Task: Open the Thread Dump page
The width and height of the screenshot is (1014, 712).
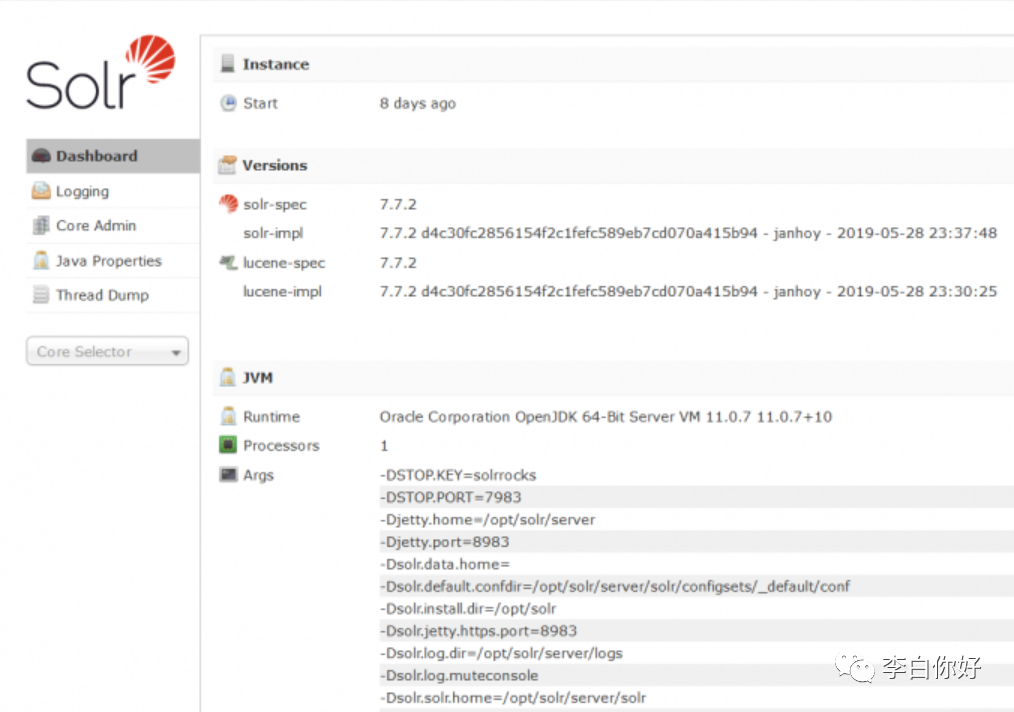Action: tap(113, 296)
